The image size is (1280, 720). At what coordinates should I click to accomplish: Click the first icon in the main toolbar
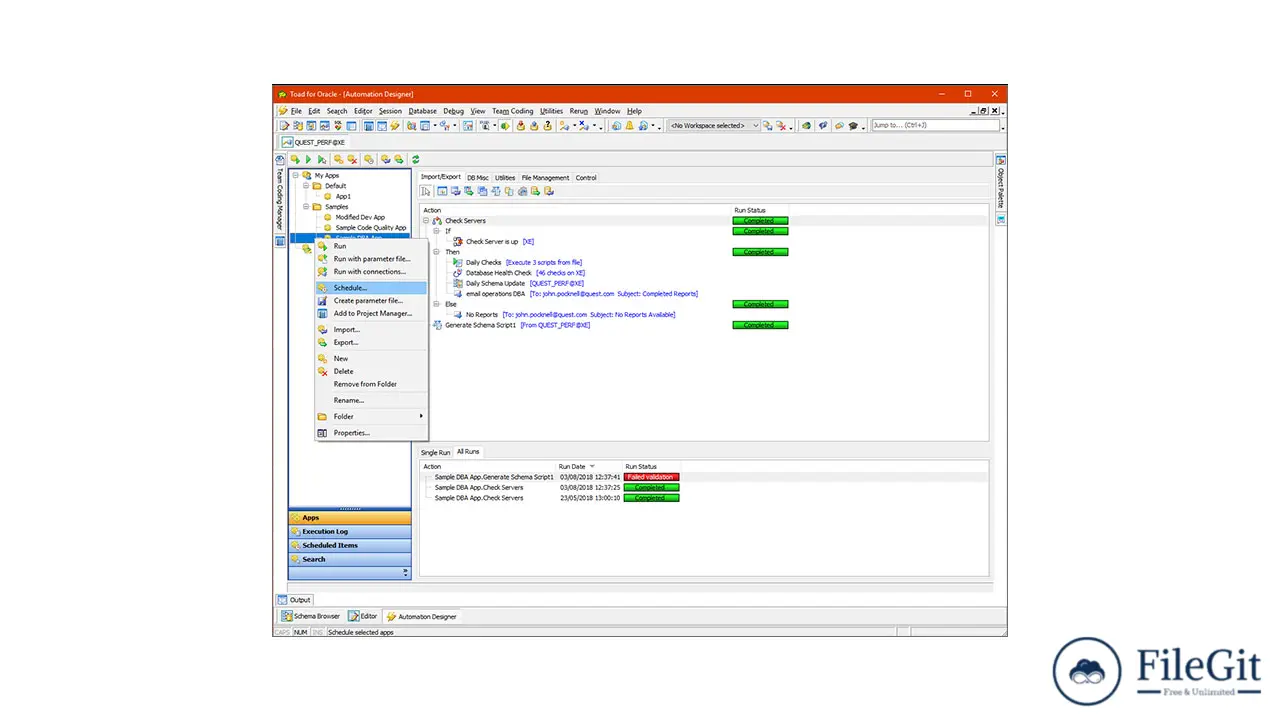coord(284,126)
